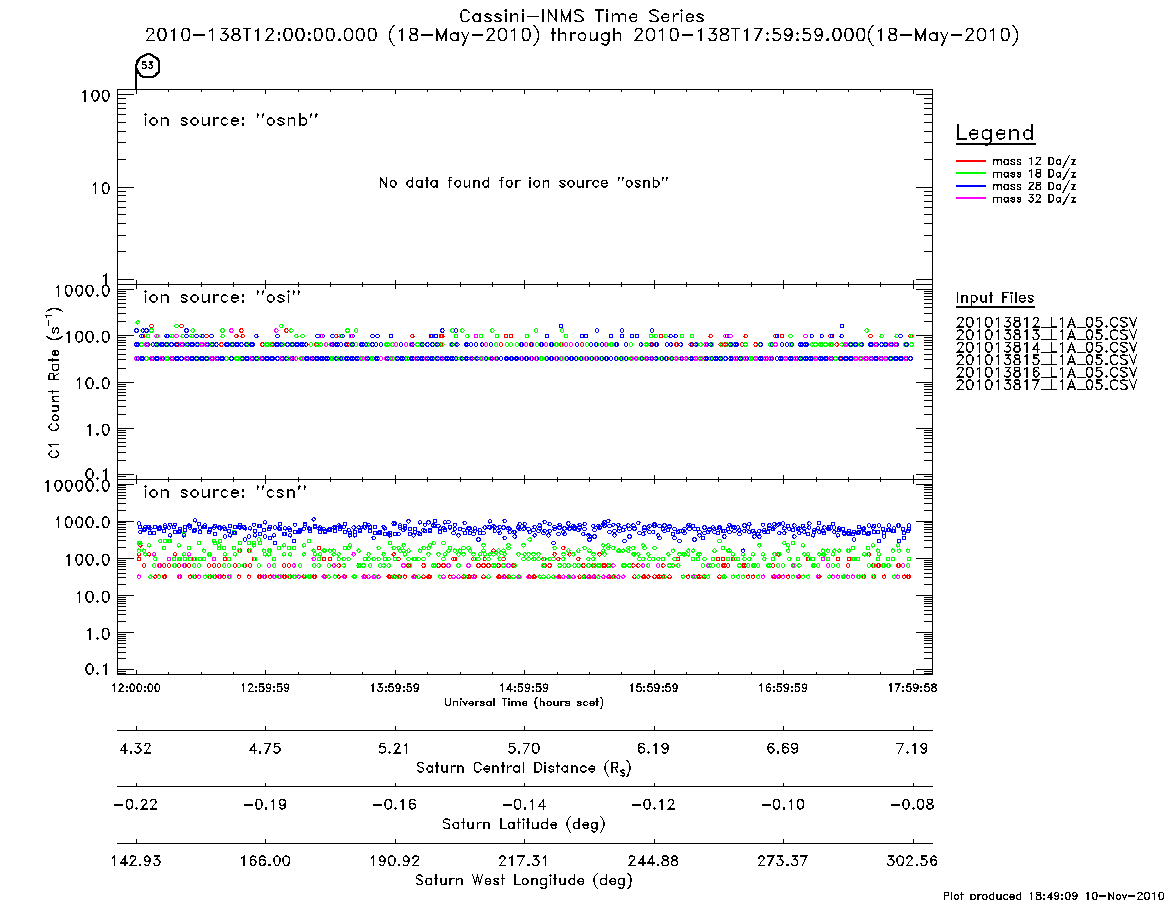Click the Input Files heading
The width and height of the screenshot is (1165, 900).
point(995,298)
